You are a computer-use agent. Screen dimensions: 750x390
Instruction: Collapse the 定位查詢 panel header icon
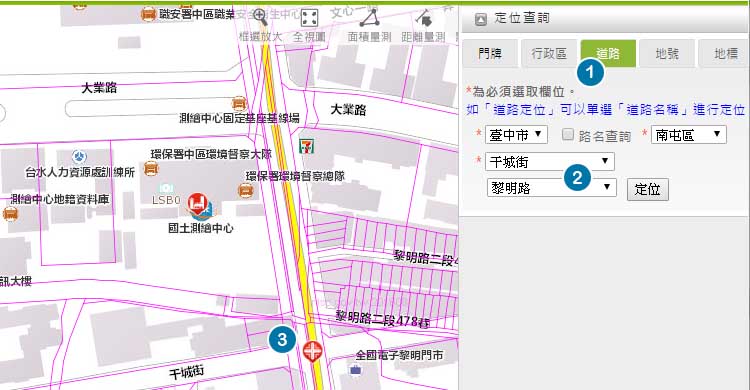481,19
